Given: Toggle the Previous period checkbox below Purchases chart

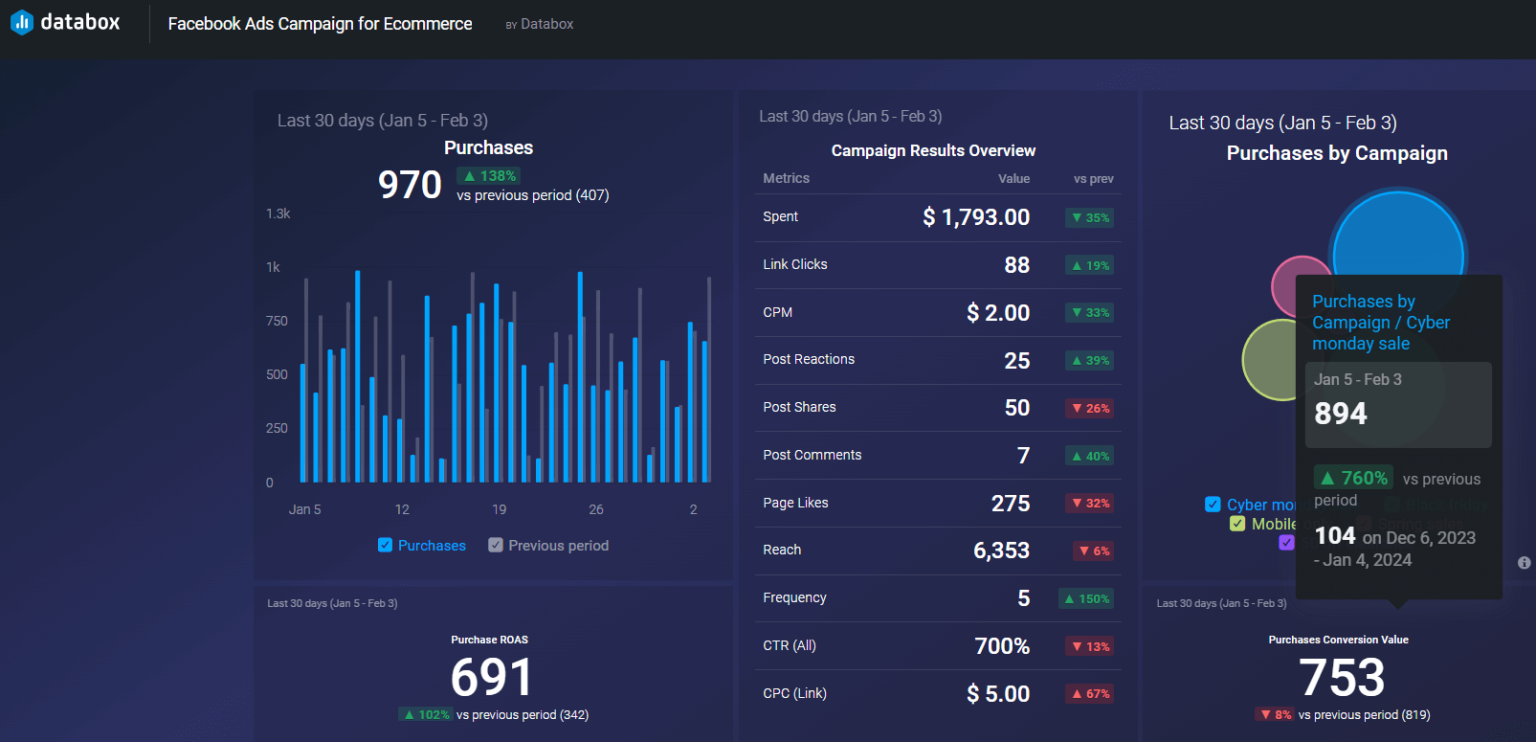Looking at the screenshot, I should click(495, 544).
